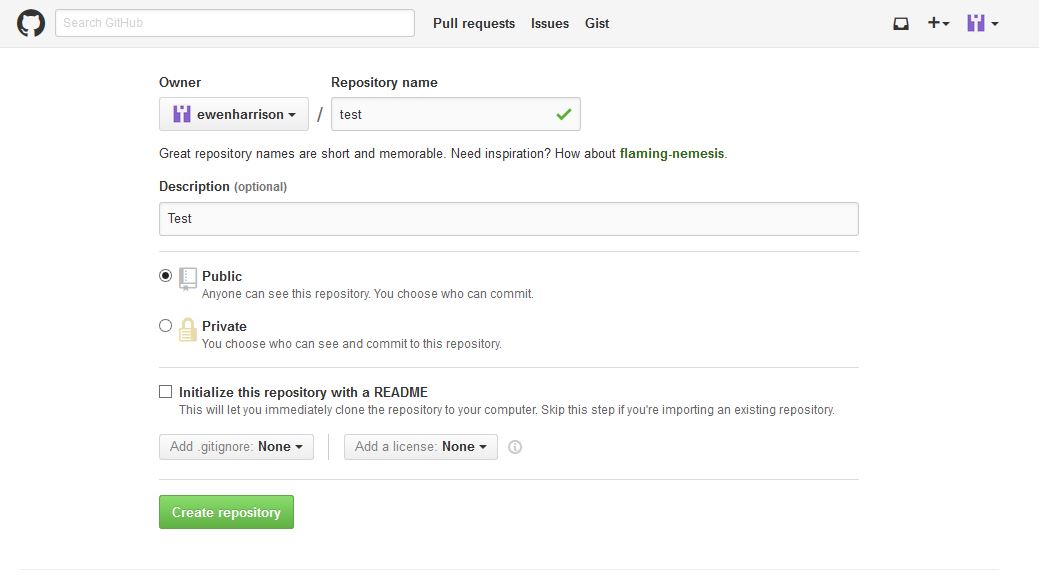Open Gist from the top navigation
The height and width of the screenshot is (584, 1039).
click(x=597, y=23)
